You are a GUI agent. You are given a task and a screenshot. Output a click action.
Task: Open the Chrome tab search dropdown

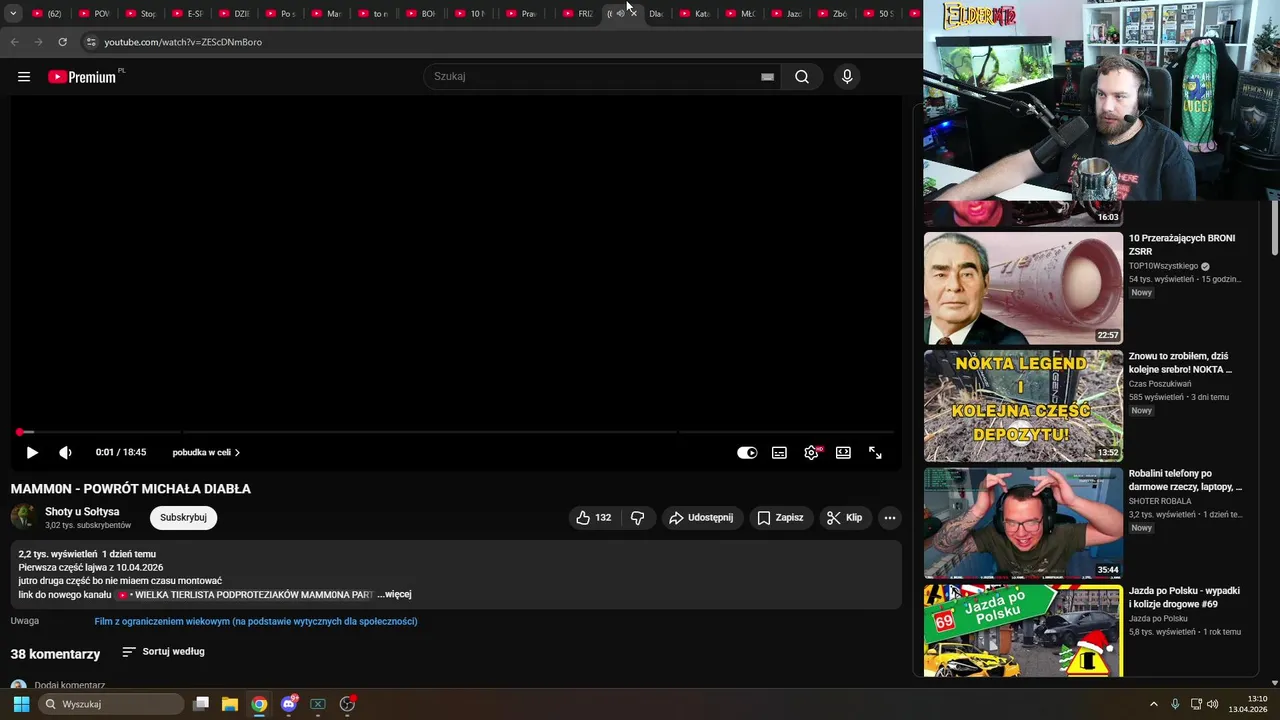tap(13, 14)
